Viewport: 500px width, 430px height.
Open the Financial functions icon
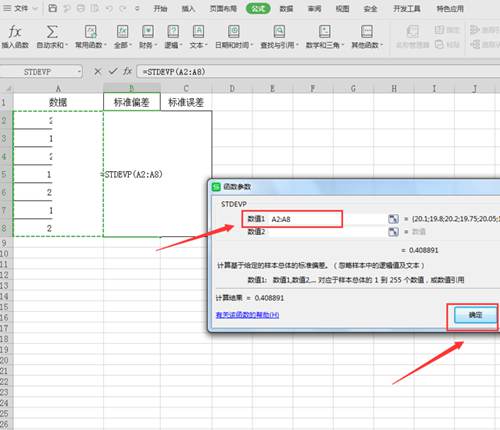pos(148,32)
